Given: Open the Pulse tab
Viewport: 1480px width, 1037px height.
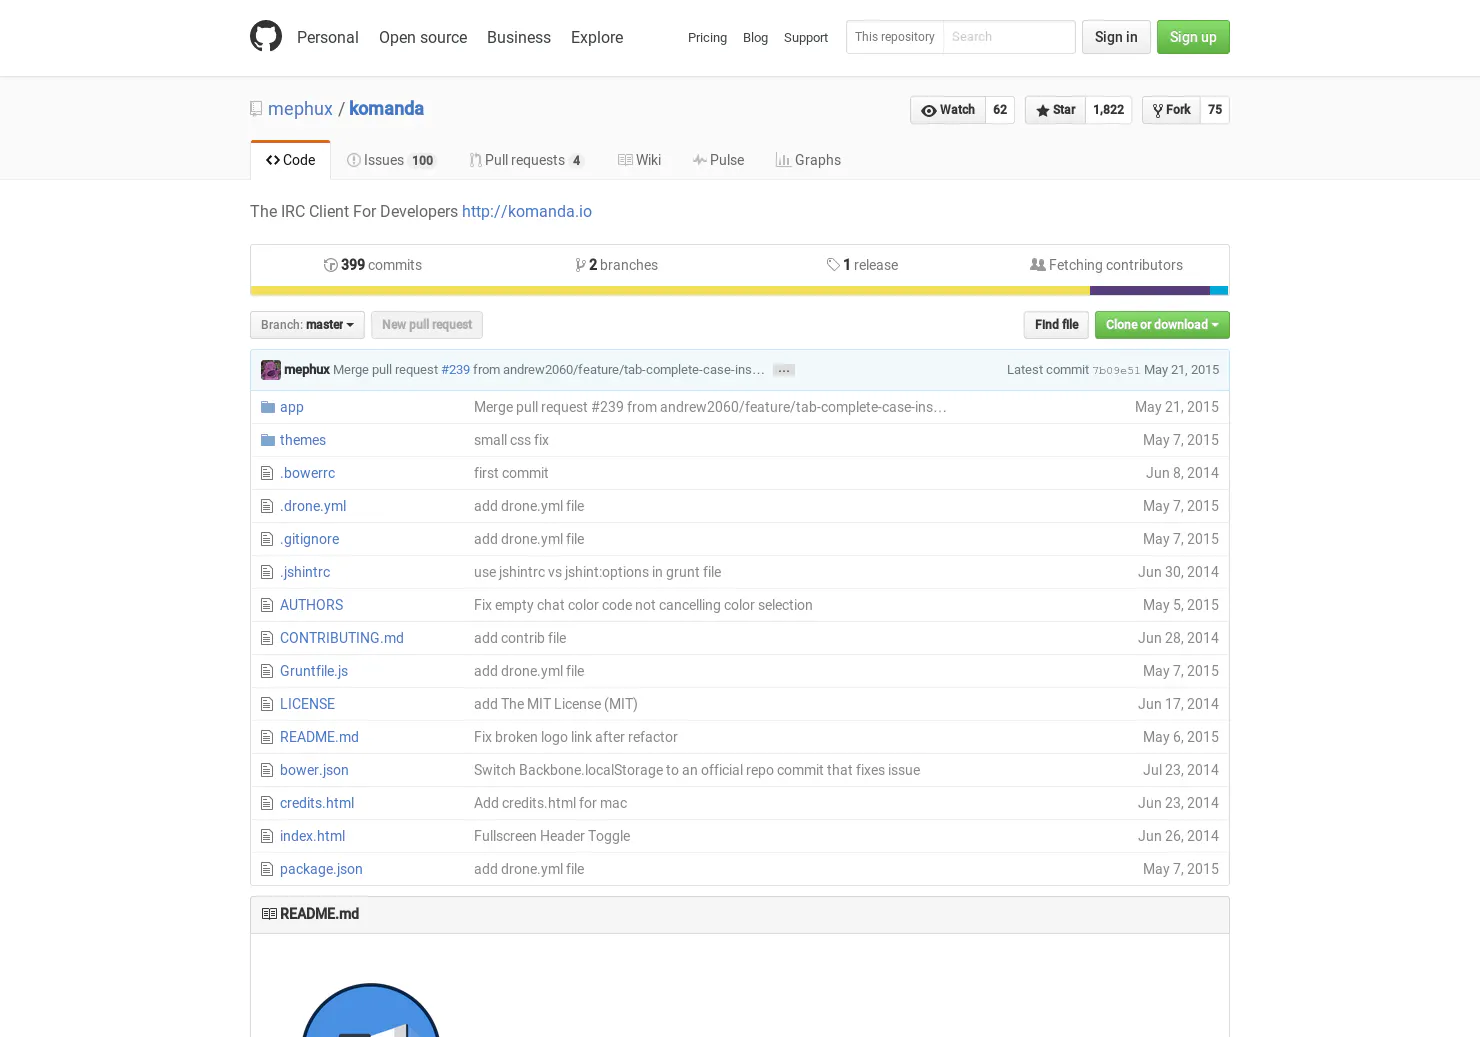Looking at the screenshot, I should pos(718,160).
